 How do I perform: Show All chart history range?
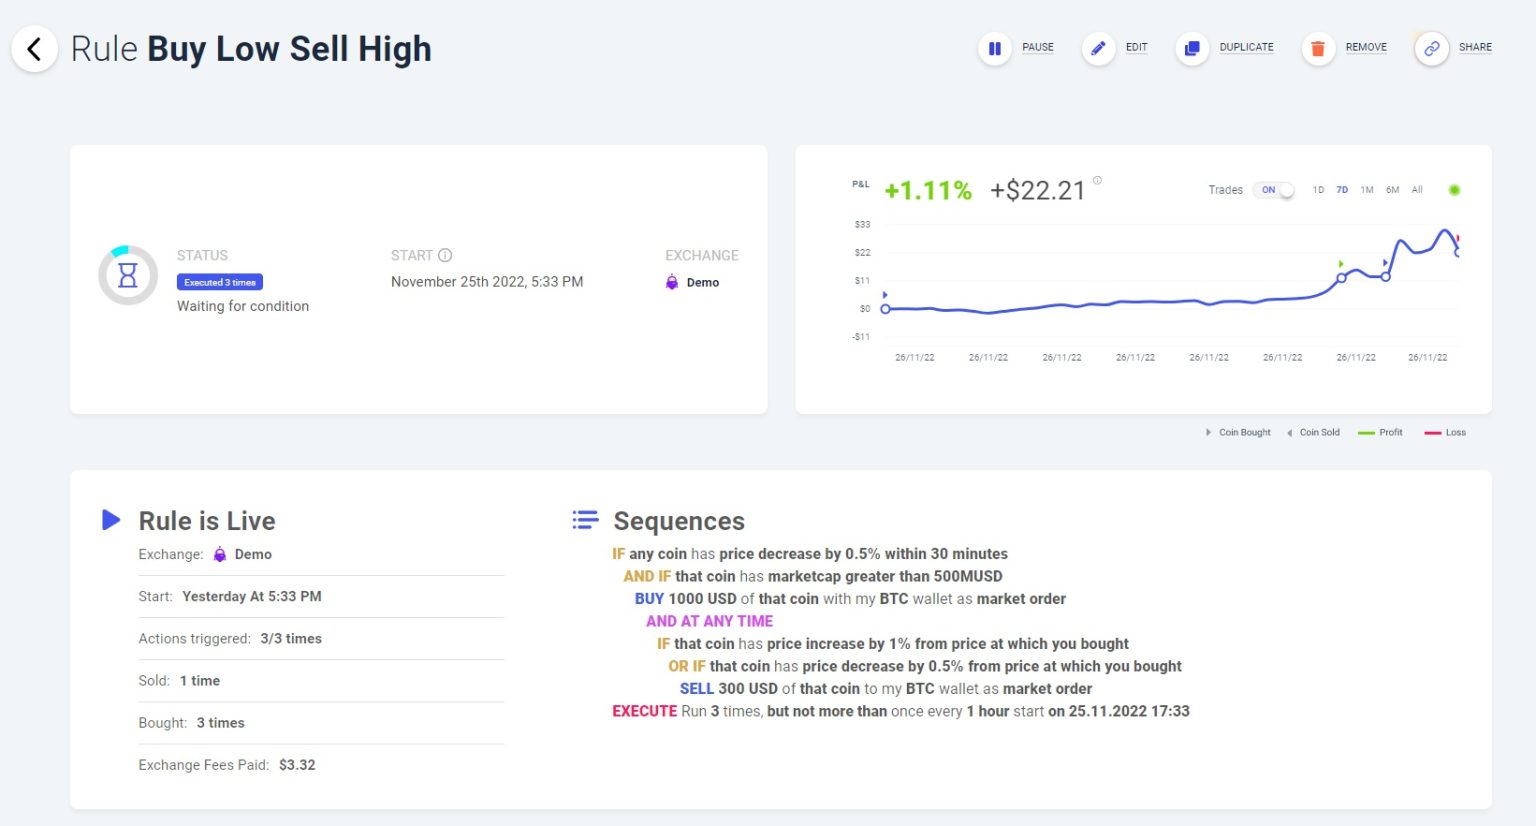[1416, 189]
